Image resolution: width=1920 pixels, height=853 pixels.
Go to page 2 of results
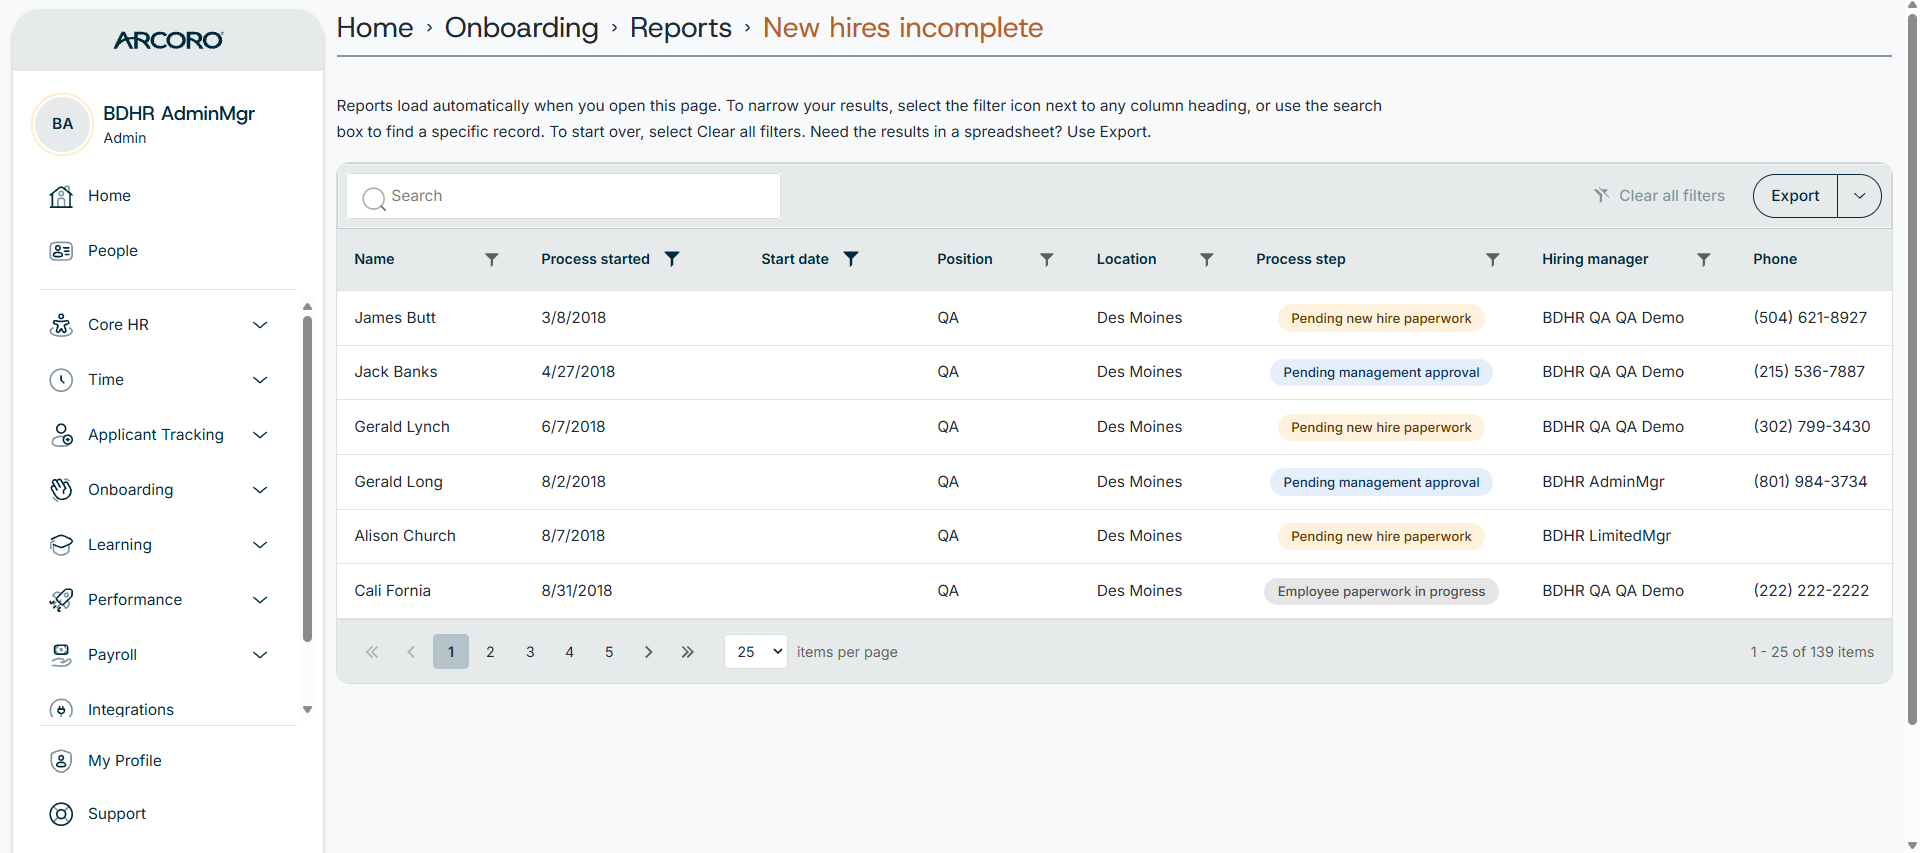(490, 652)
